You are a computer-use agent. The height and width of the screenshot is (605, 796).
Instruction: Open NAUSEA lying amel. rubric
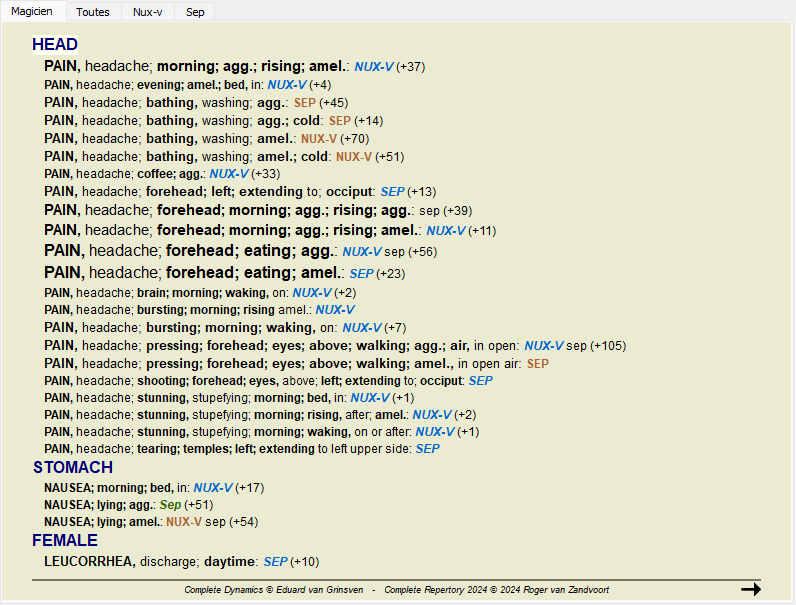(102, 522)
